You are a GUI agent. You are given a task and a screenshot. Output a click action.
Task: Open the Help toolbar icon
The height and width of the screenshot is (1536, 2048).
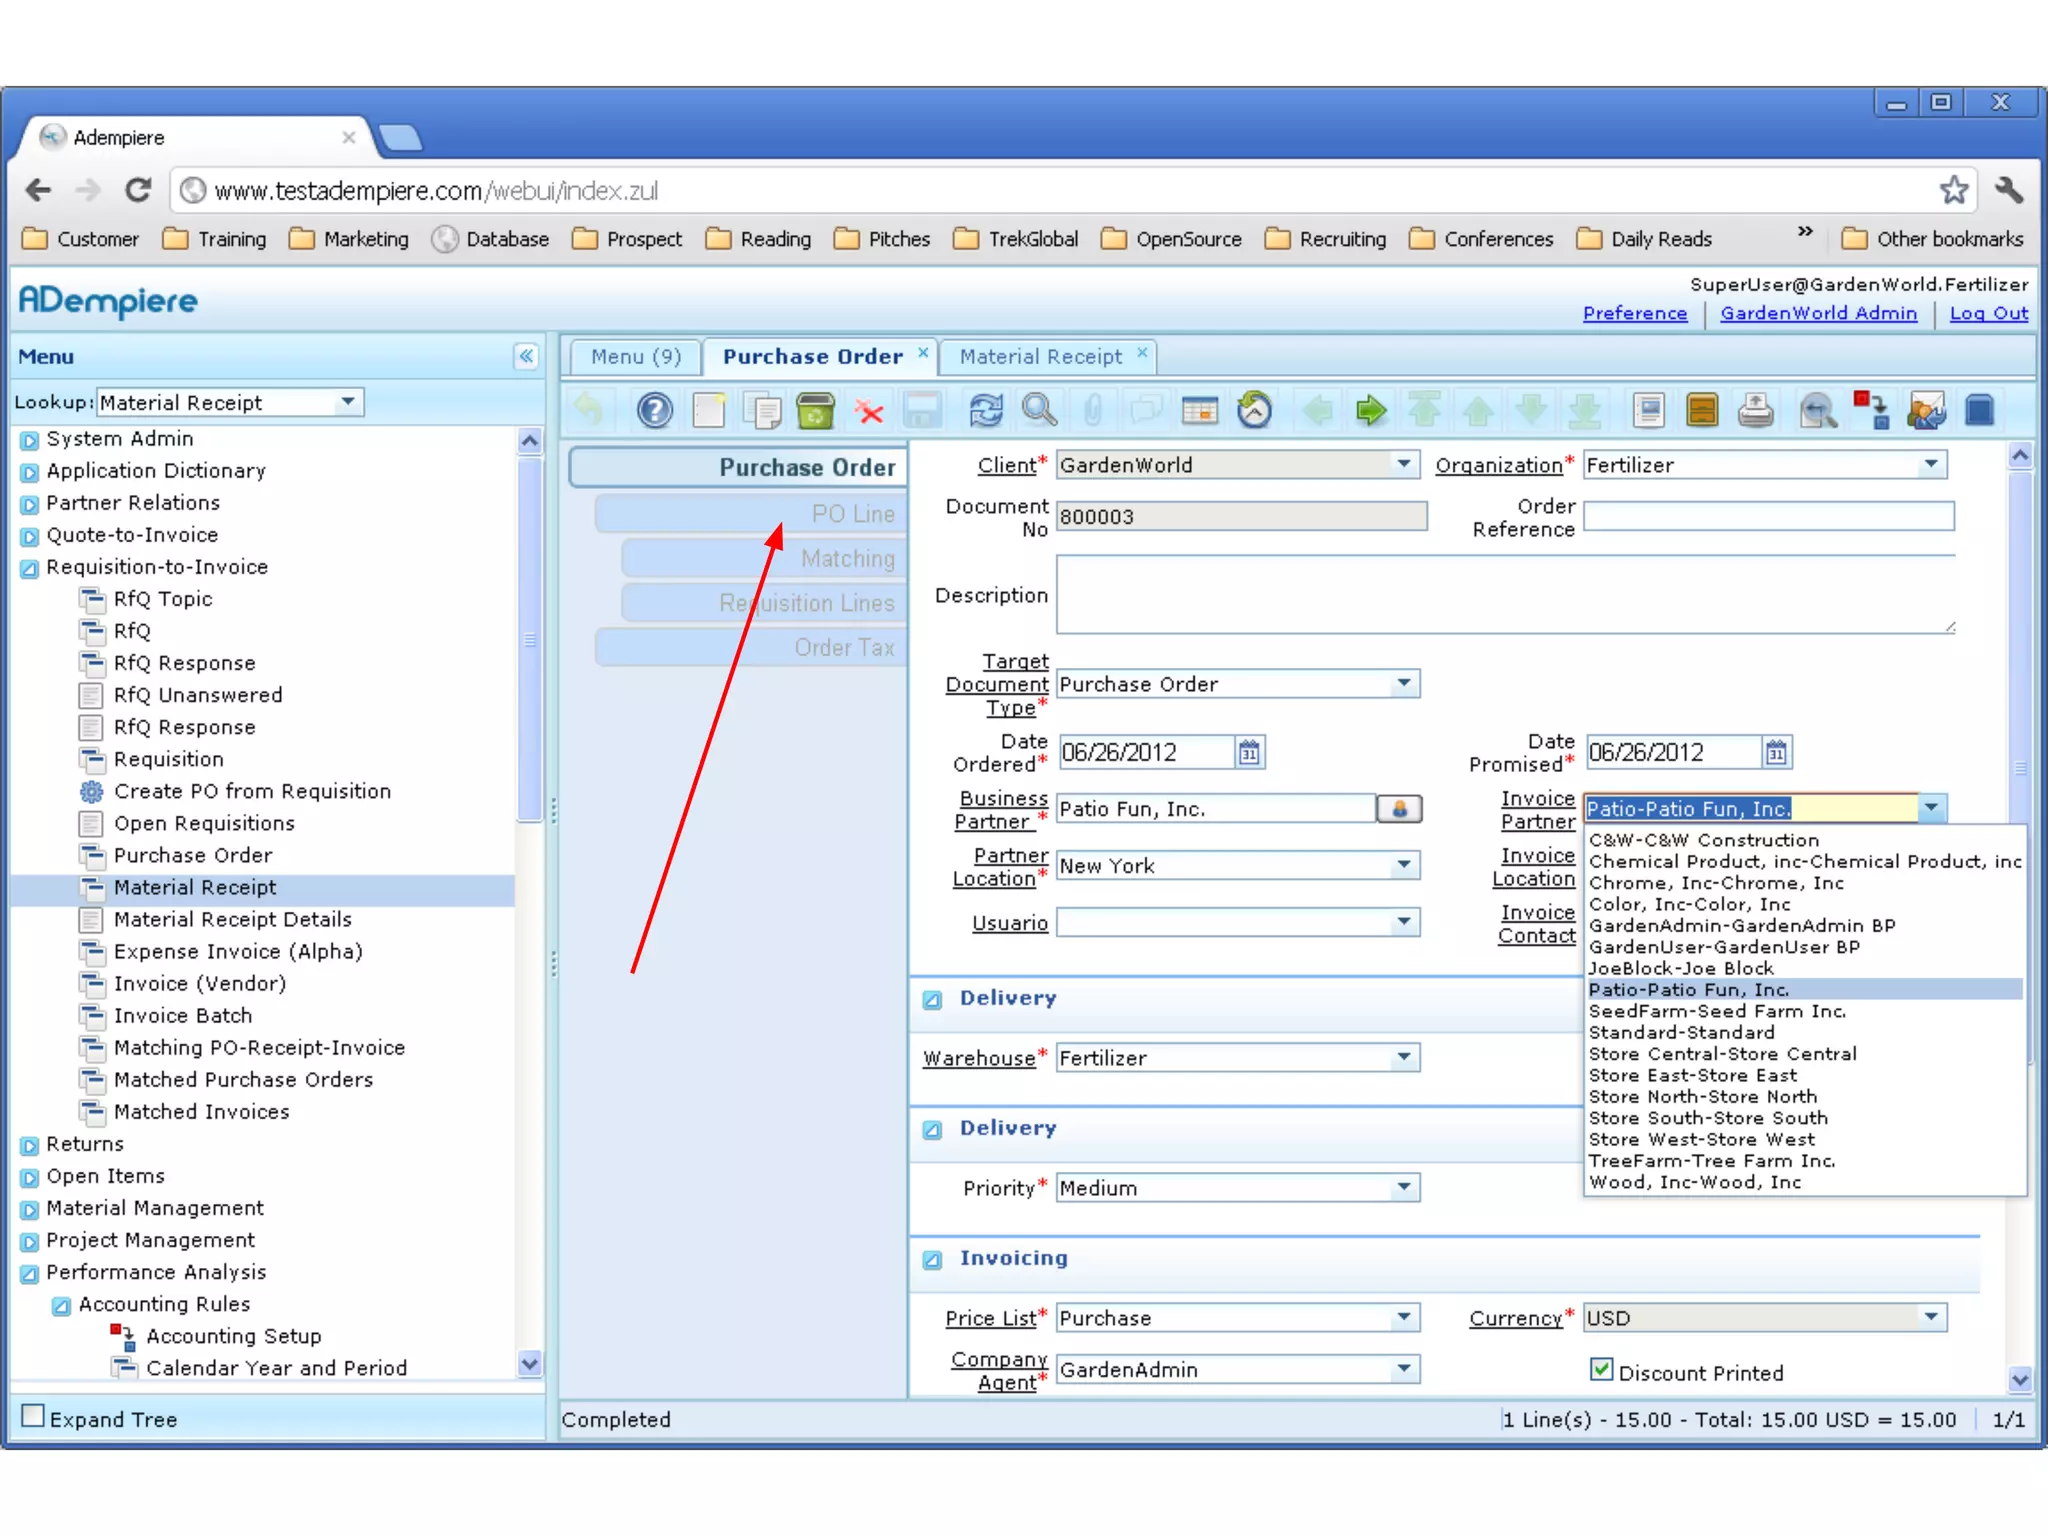pos(655,411)
